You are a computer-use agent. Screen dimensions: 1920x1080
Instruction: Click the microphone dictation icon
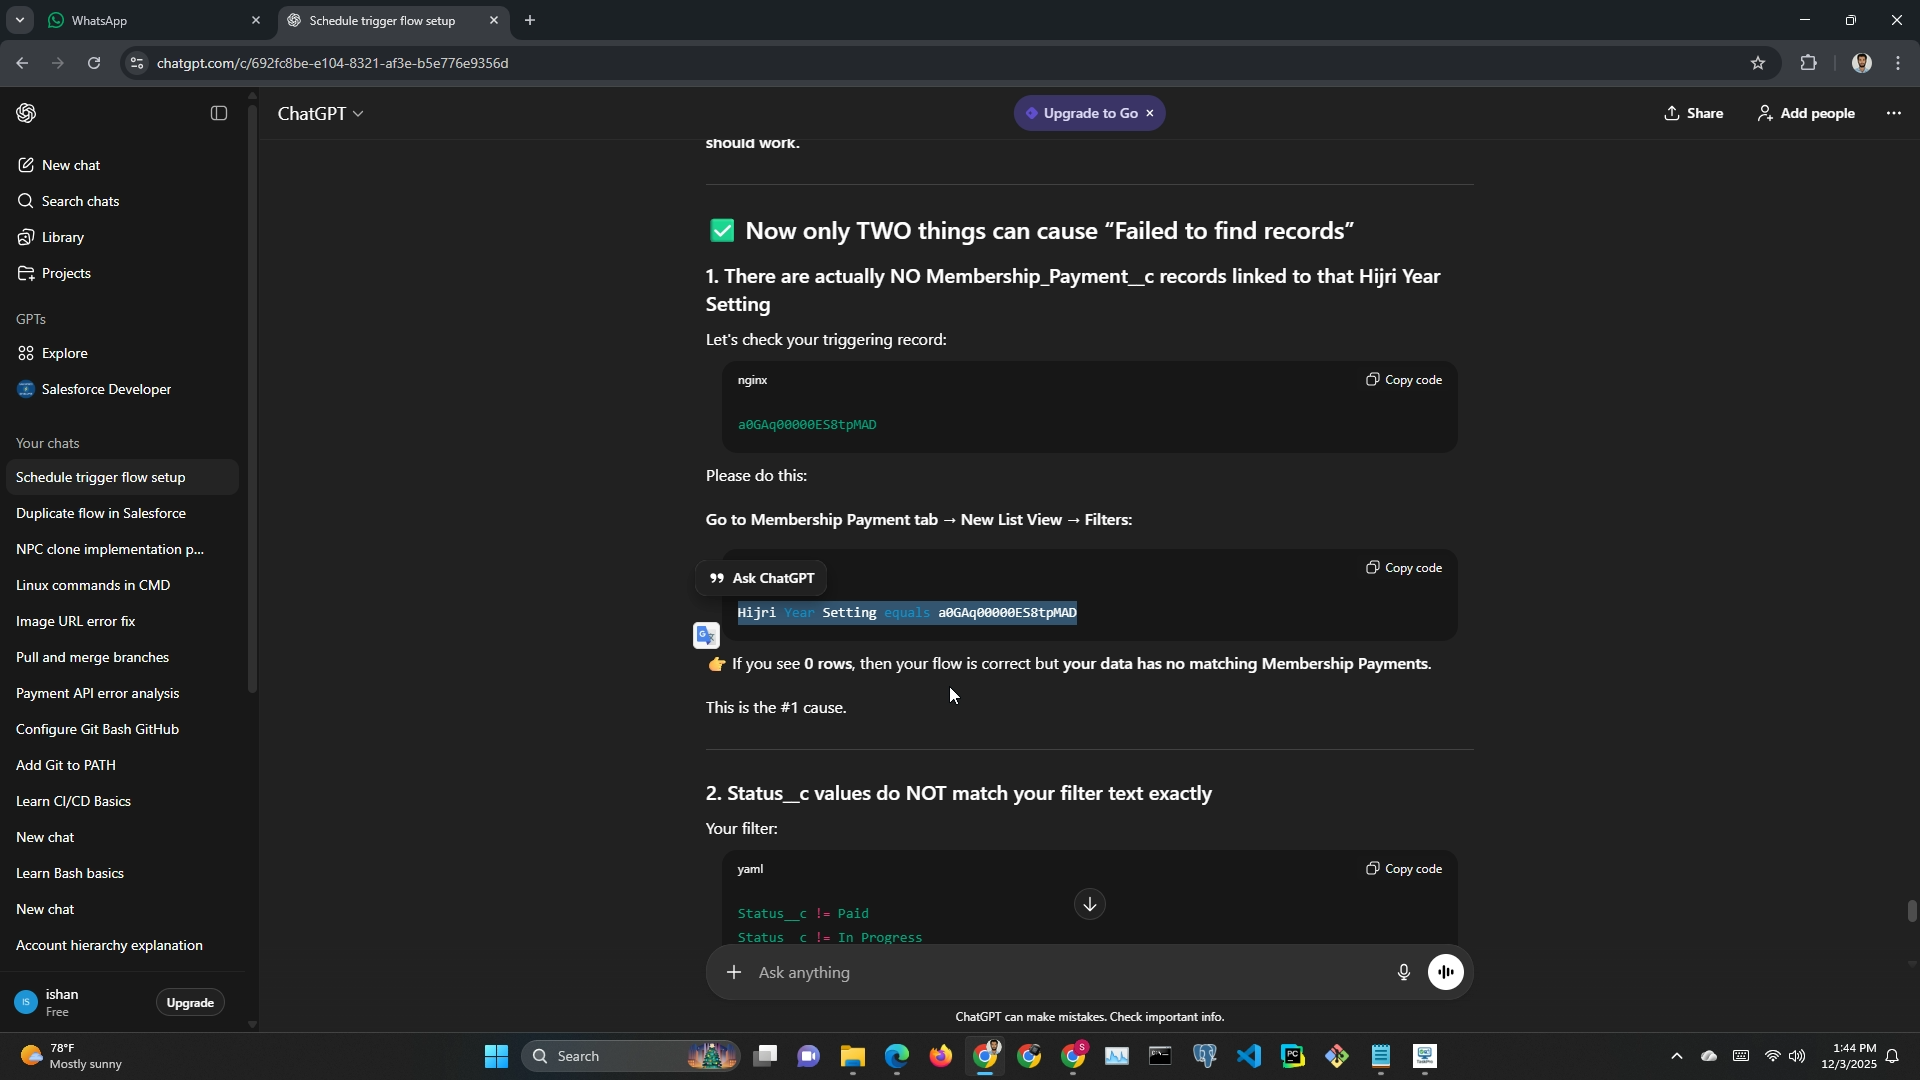1403,972
